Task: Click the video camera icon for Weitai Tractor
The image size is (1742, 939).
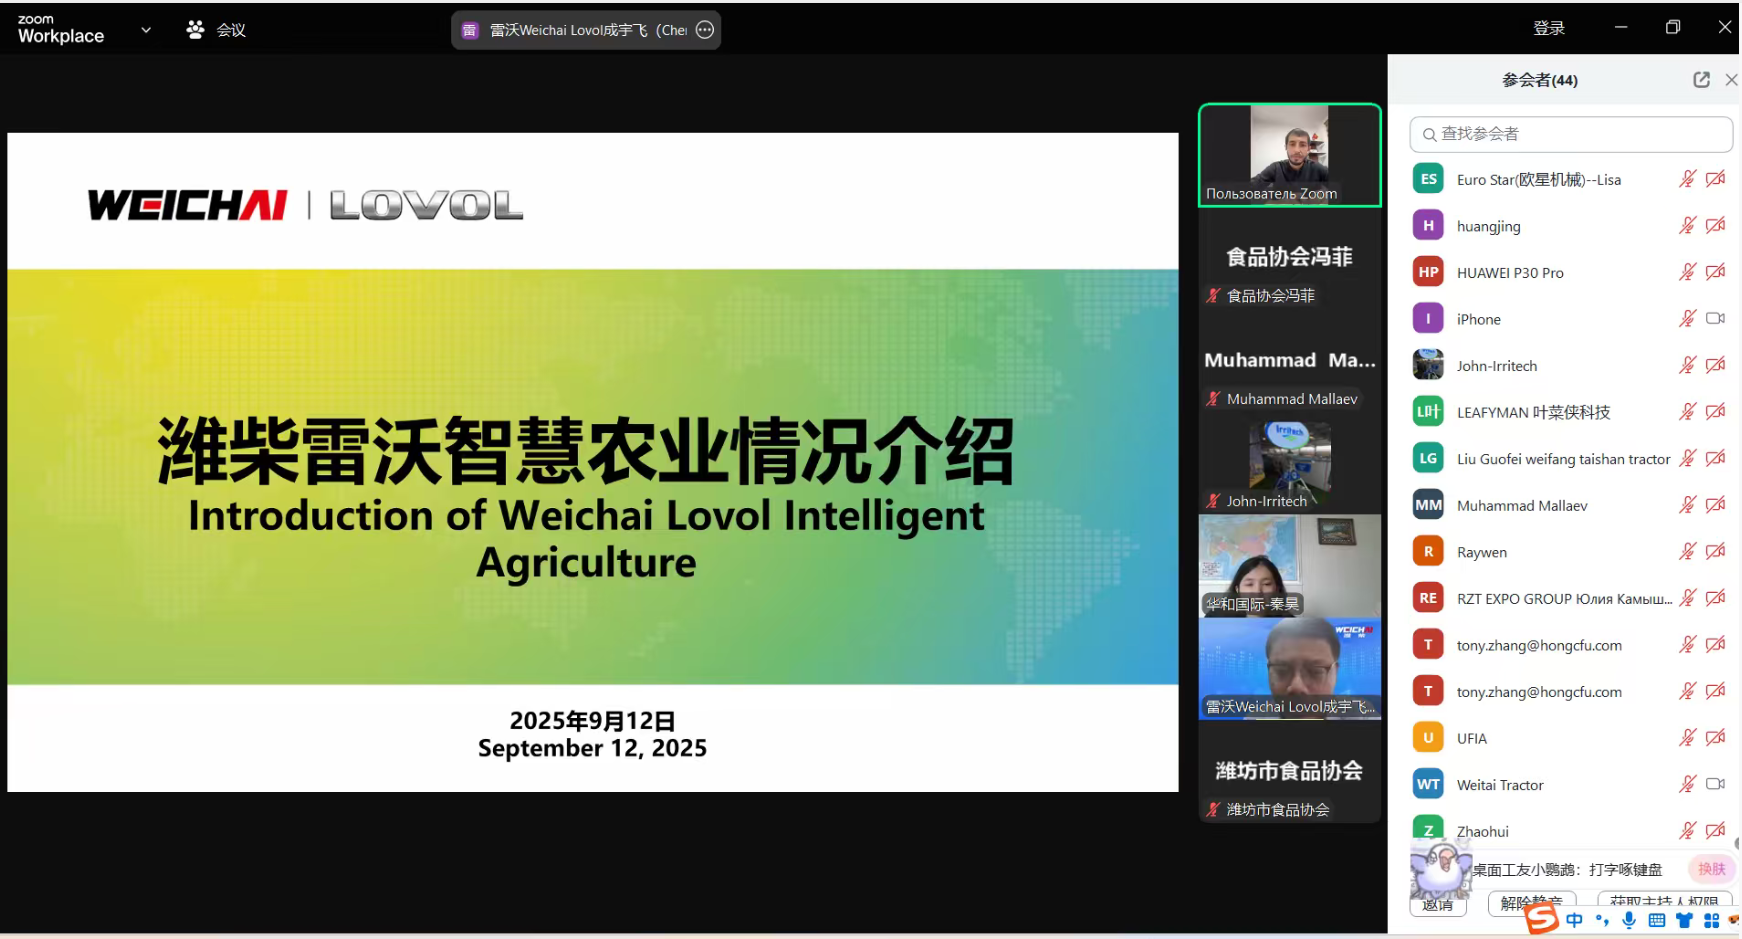Action: click(x=1715, y=784)
